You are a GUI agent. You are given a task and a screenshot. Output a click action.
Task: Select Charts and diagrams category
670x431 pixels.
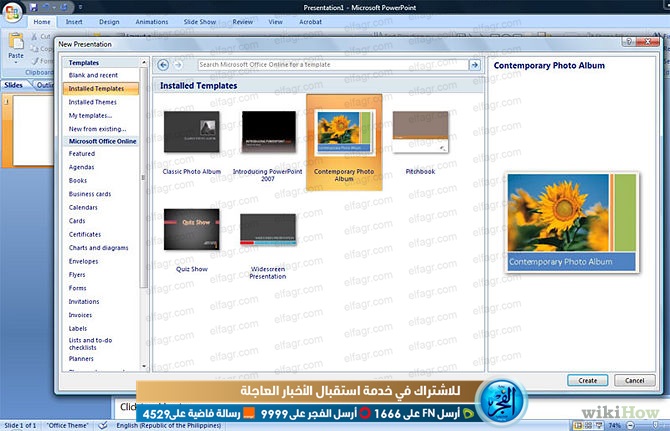click(x=99, y=248)
